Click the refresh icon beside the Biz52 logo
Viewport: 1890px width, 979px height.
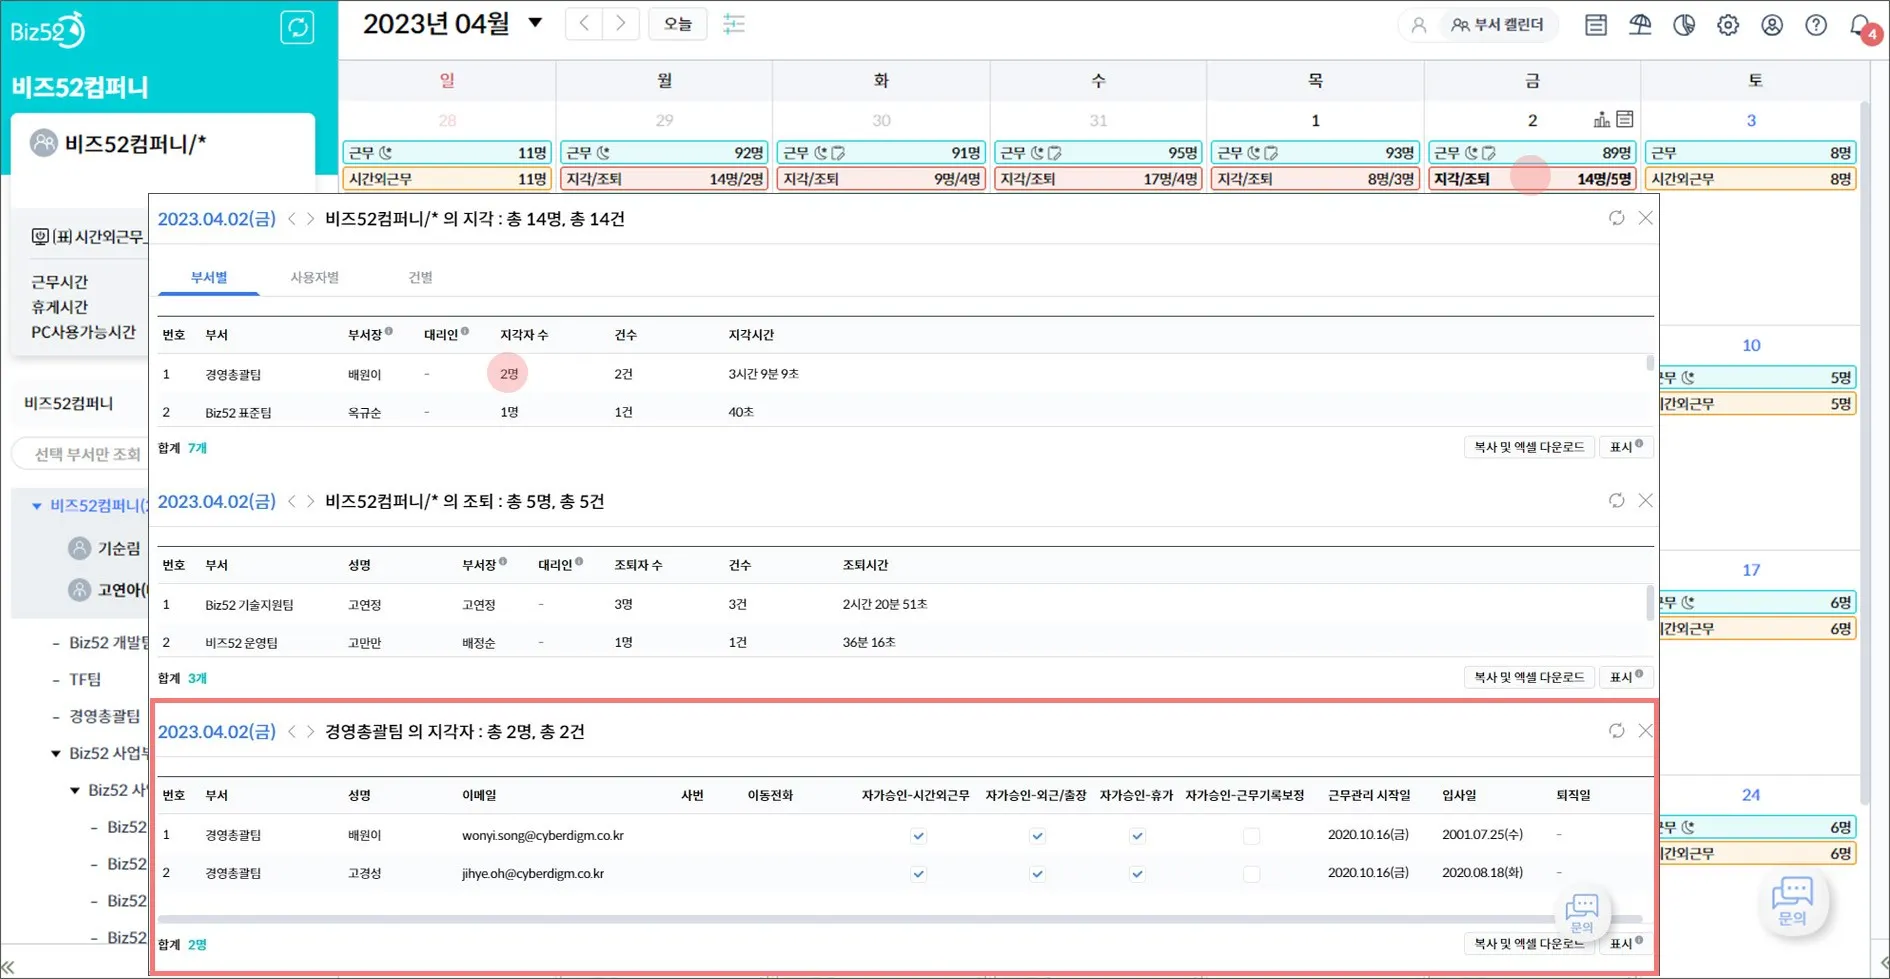(x=297, y=27)
